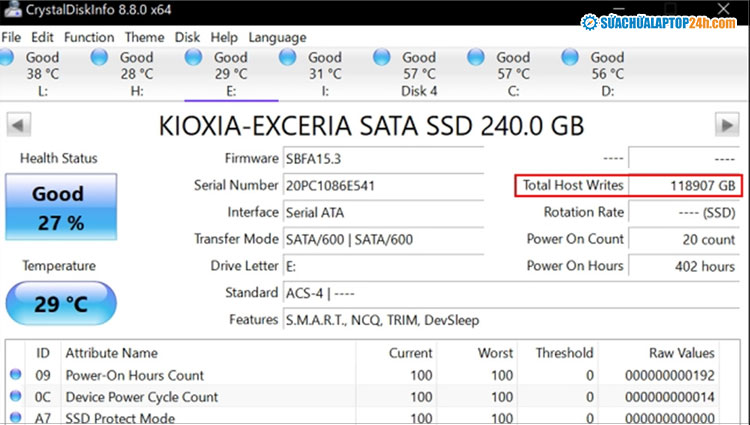The height and width of the screenshot is (425, 750).
Task: Select drive E: status orb
Action: click(x=193, y=57)
